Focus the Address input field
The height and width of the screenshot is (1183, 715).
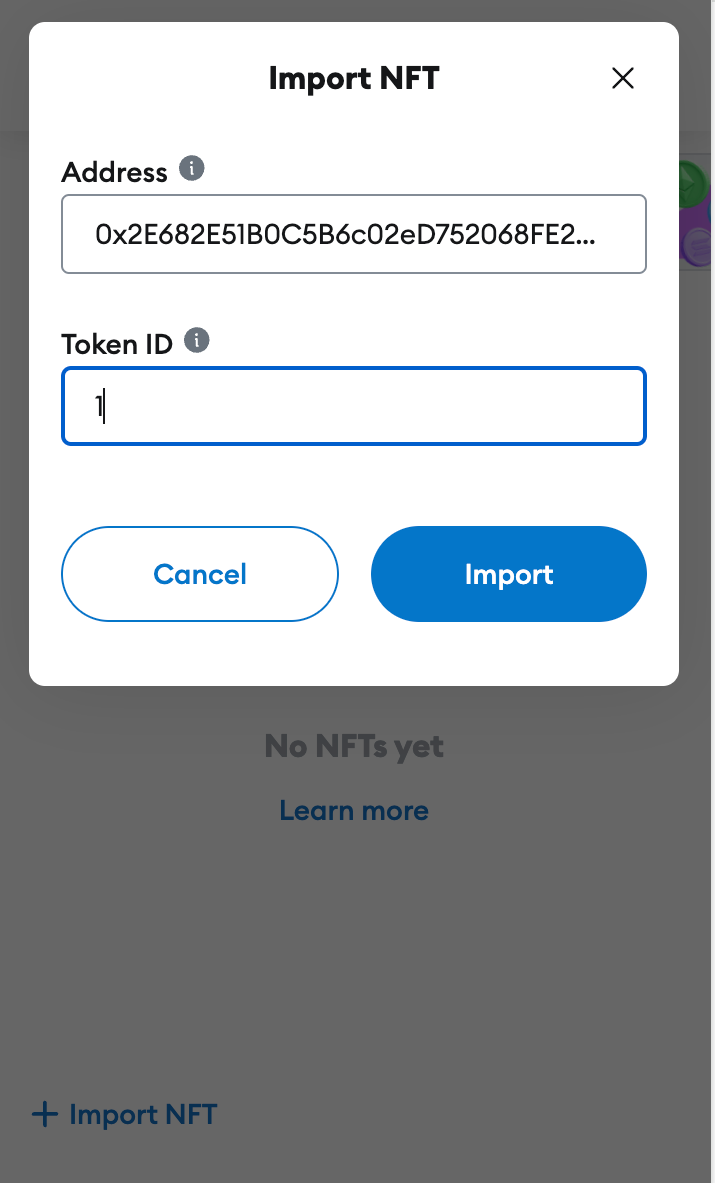pyautogui.click(x=353, y=234)
